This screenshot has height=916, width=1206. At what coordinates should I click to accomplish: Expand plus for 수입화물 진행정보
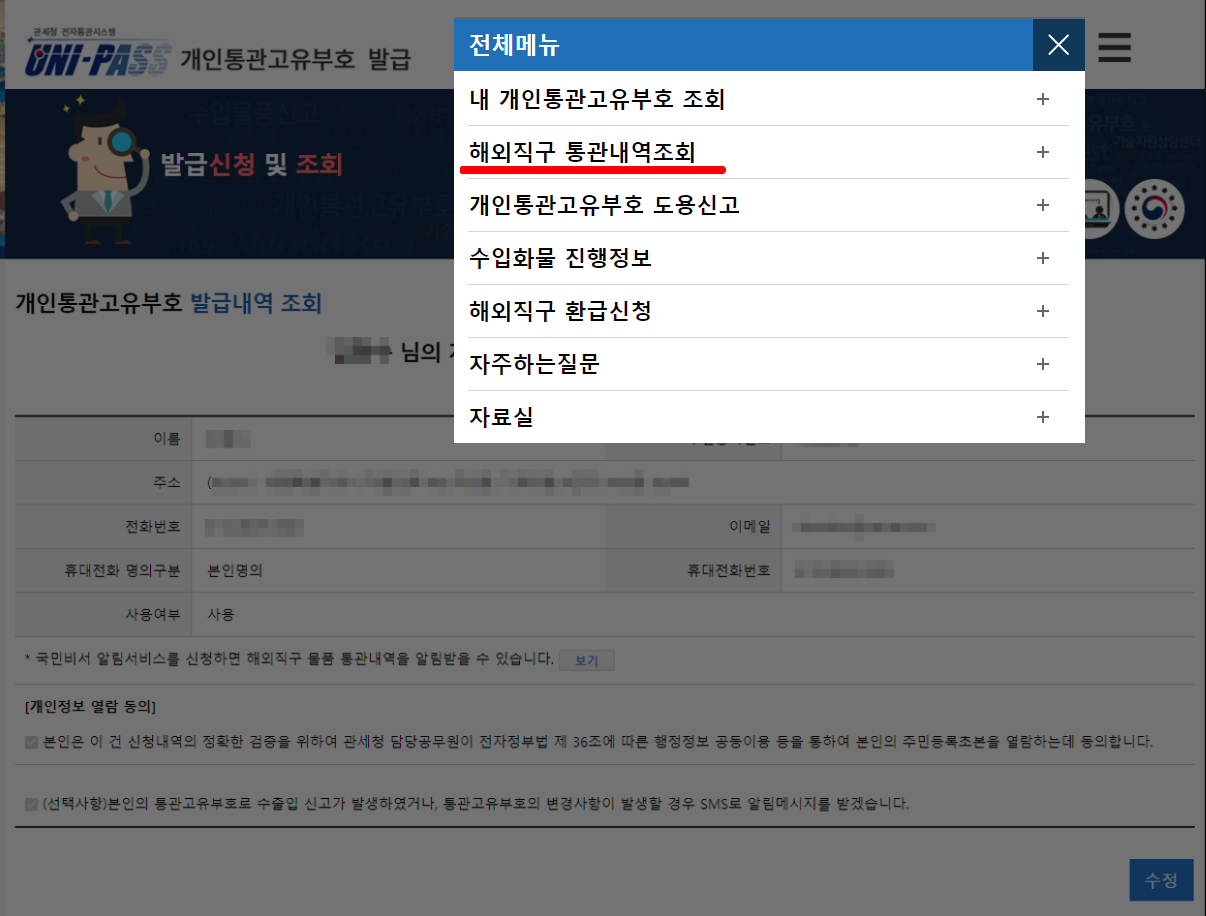pos(1043,258)
